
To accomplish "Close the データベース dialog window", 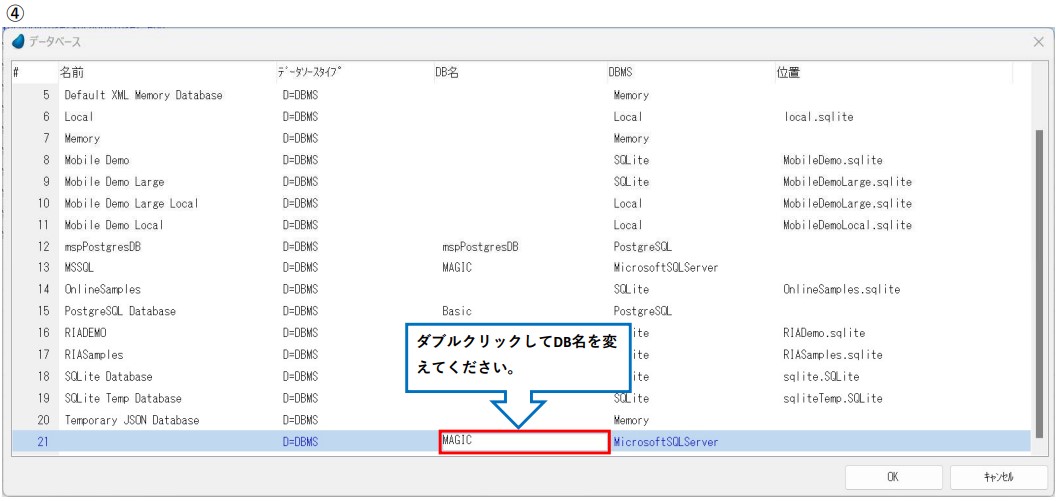I will click(1038, 44).
